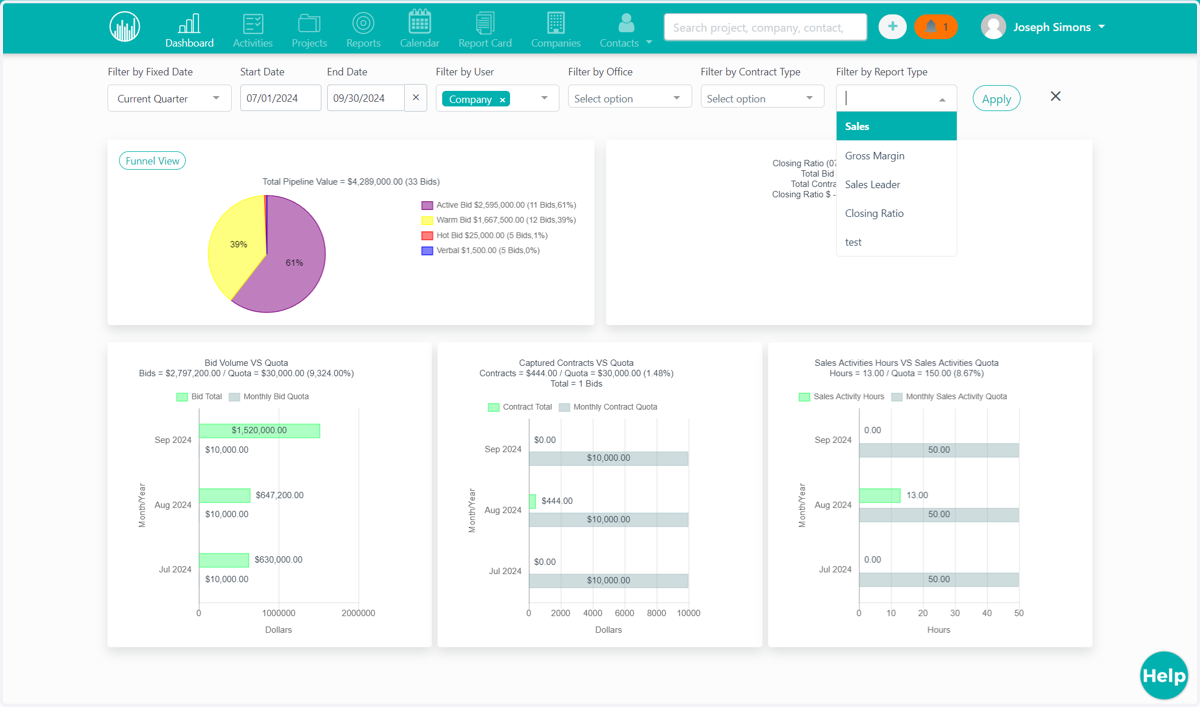The height and width of the screenshot is (707, 1200).
Task: Toggle Monthly Contract Quota legend entry
Action: [608, 407]
